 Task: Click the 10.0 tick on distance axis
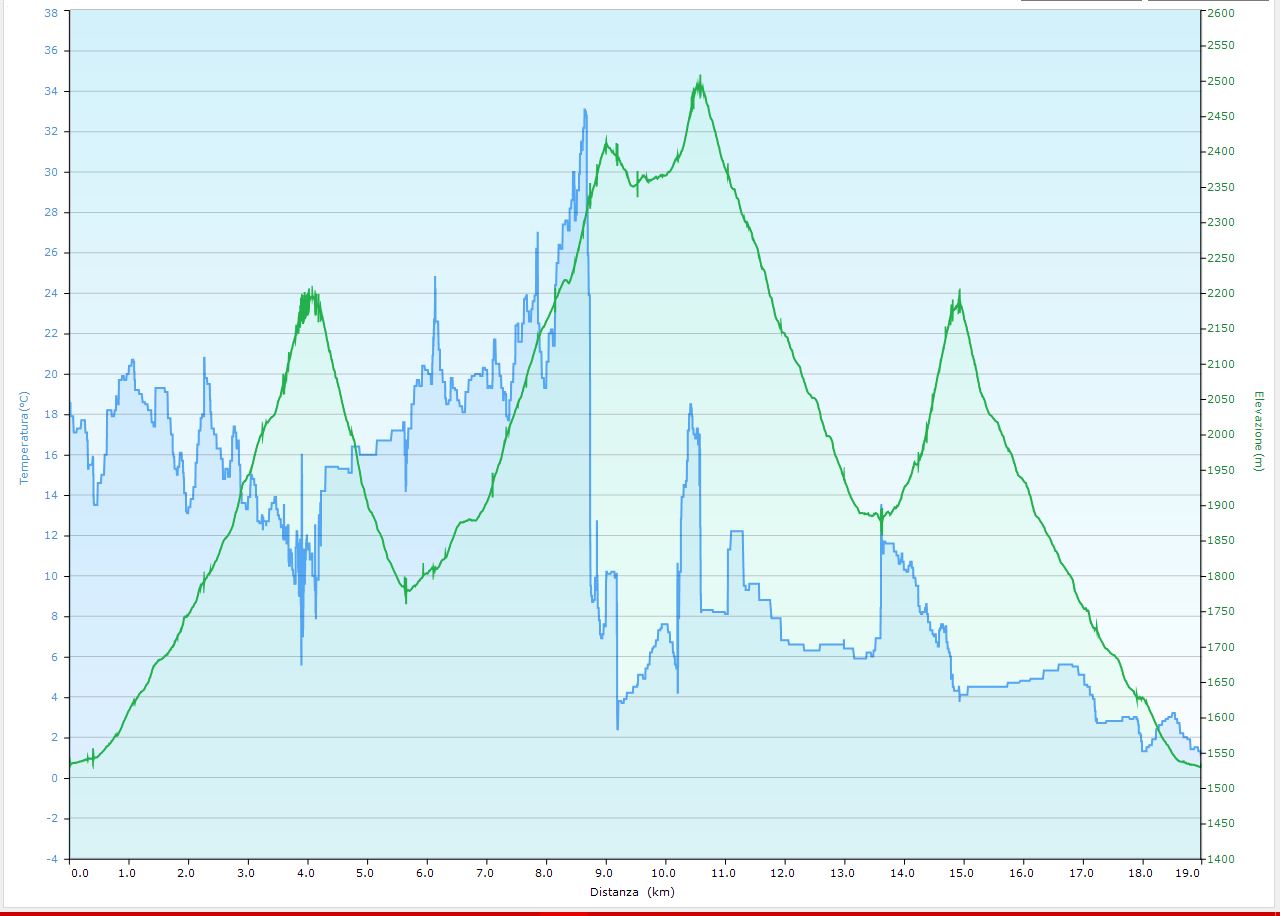click(x=664, y=873)
